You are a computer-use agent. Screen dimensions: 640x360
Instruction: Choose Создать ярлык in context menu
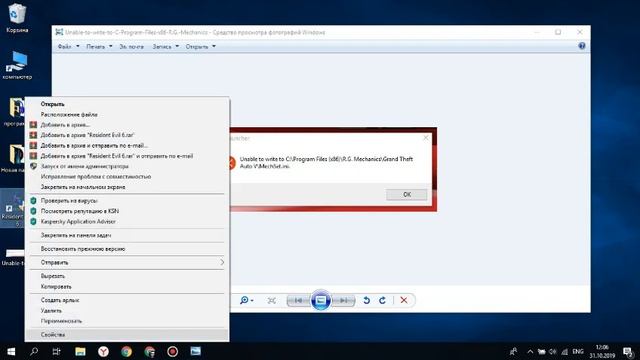127,300
